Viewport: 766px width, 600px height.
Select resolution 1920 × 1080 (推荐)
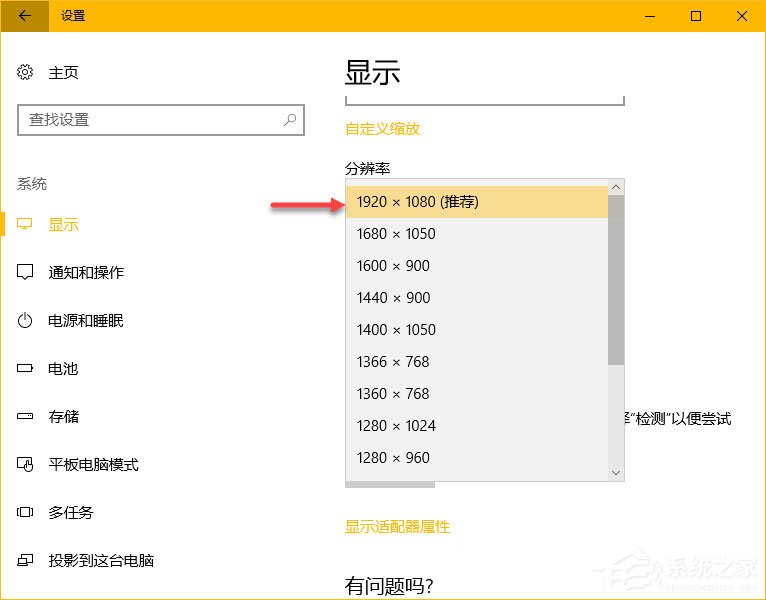[477, 202]
